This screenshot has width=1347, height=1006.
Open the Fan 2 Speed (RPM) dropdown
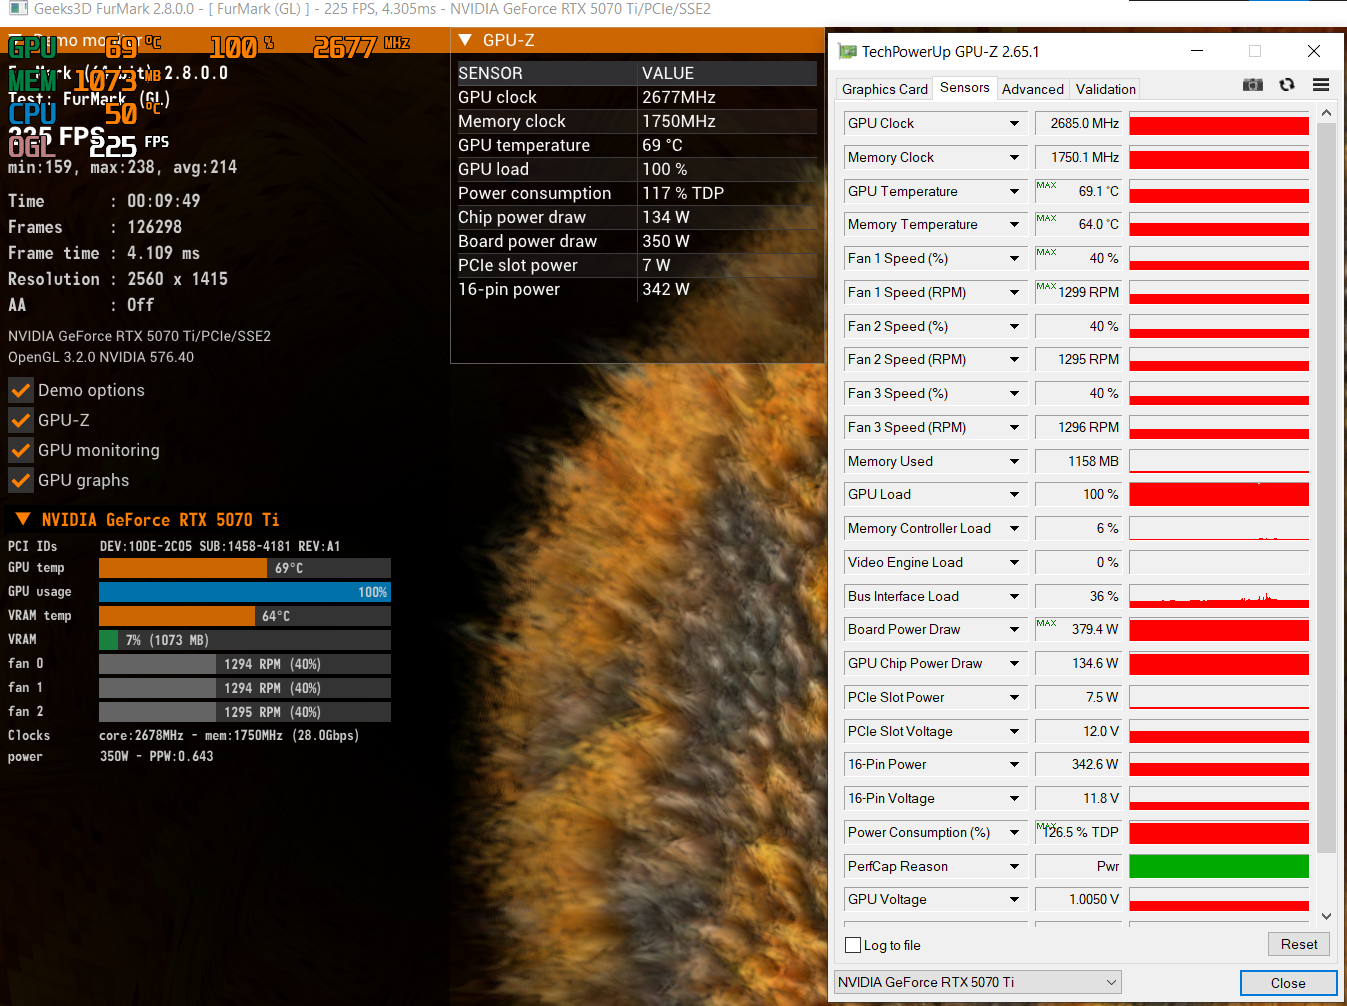pyautogui.click(x=1014, y=359)
